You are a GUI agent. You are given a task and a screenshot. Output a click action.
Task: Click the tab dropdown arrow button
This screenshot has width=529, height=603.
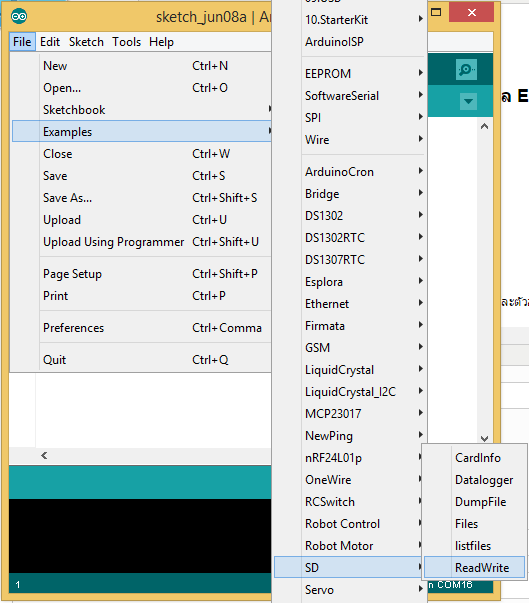468,102
